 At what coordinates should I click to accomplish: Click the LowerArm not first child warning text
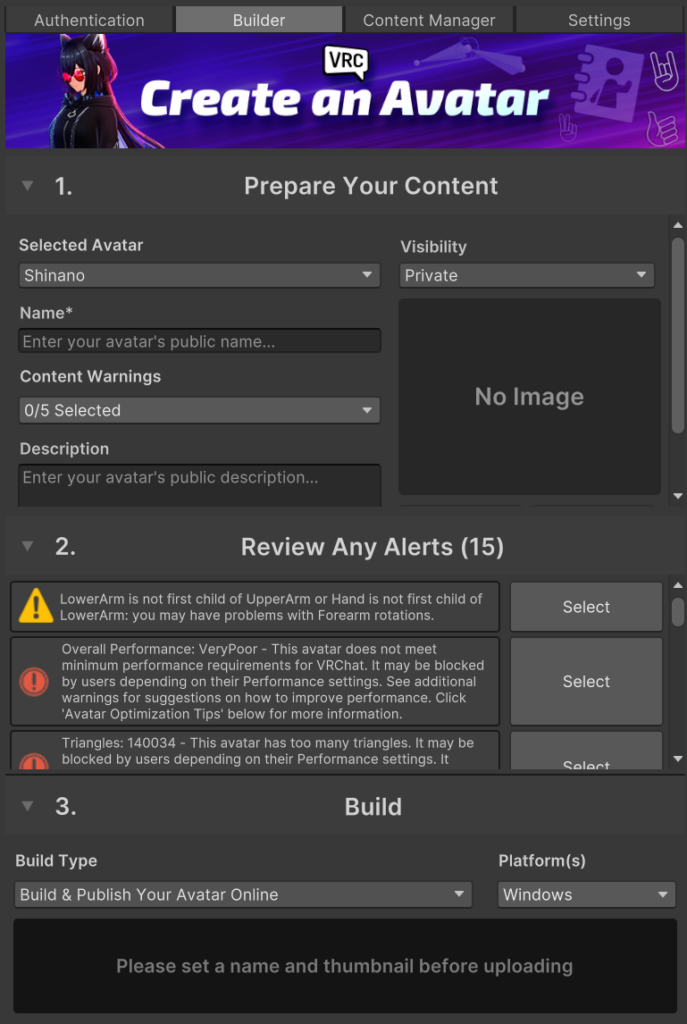click(271, 607)
